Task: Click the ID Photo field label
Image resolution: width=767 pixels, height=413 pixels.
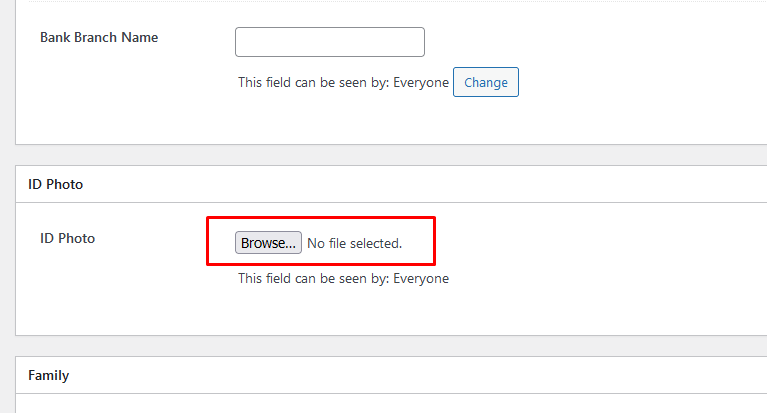Action: pos(67,238)
